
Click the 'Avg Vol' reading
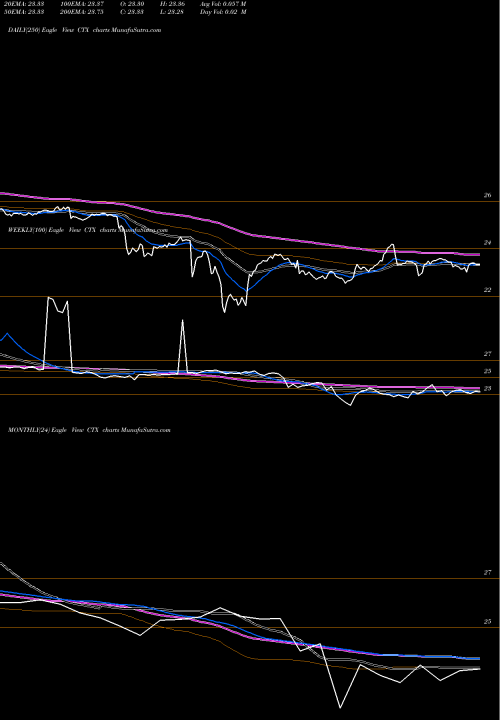tap(223, 4)
